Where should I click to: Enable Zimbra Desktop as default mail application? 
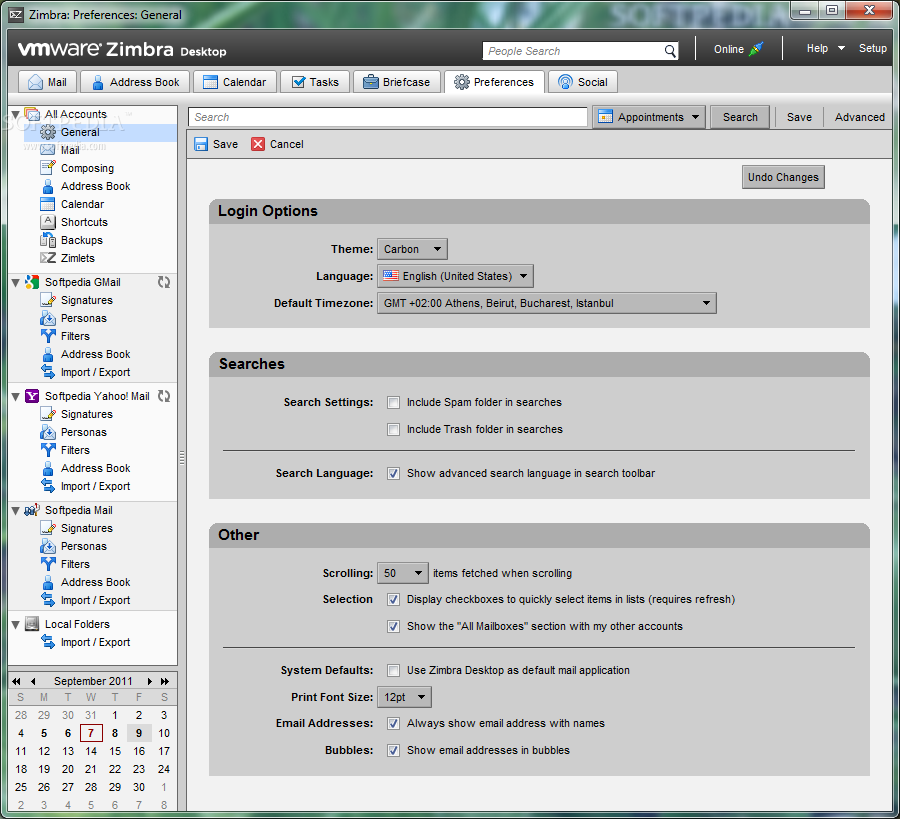point(393,670)
